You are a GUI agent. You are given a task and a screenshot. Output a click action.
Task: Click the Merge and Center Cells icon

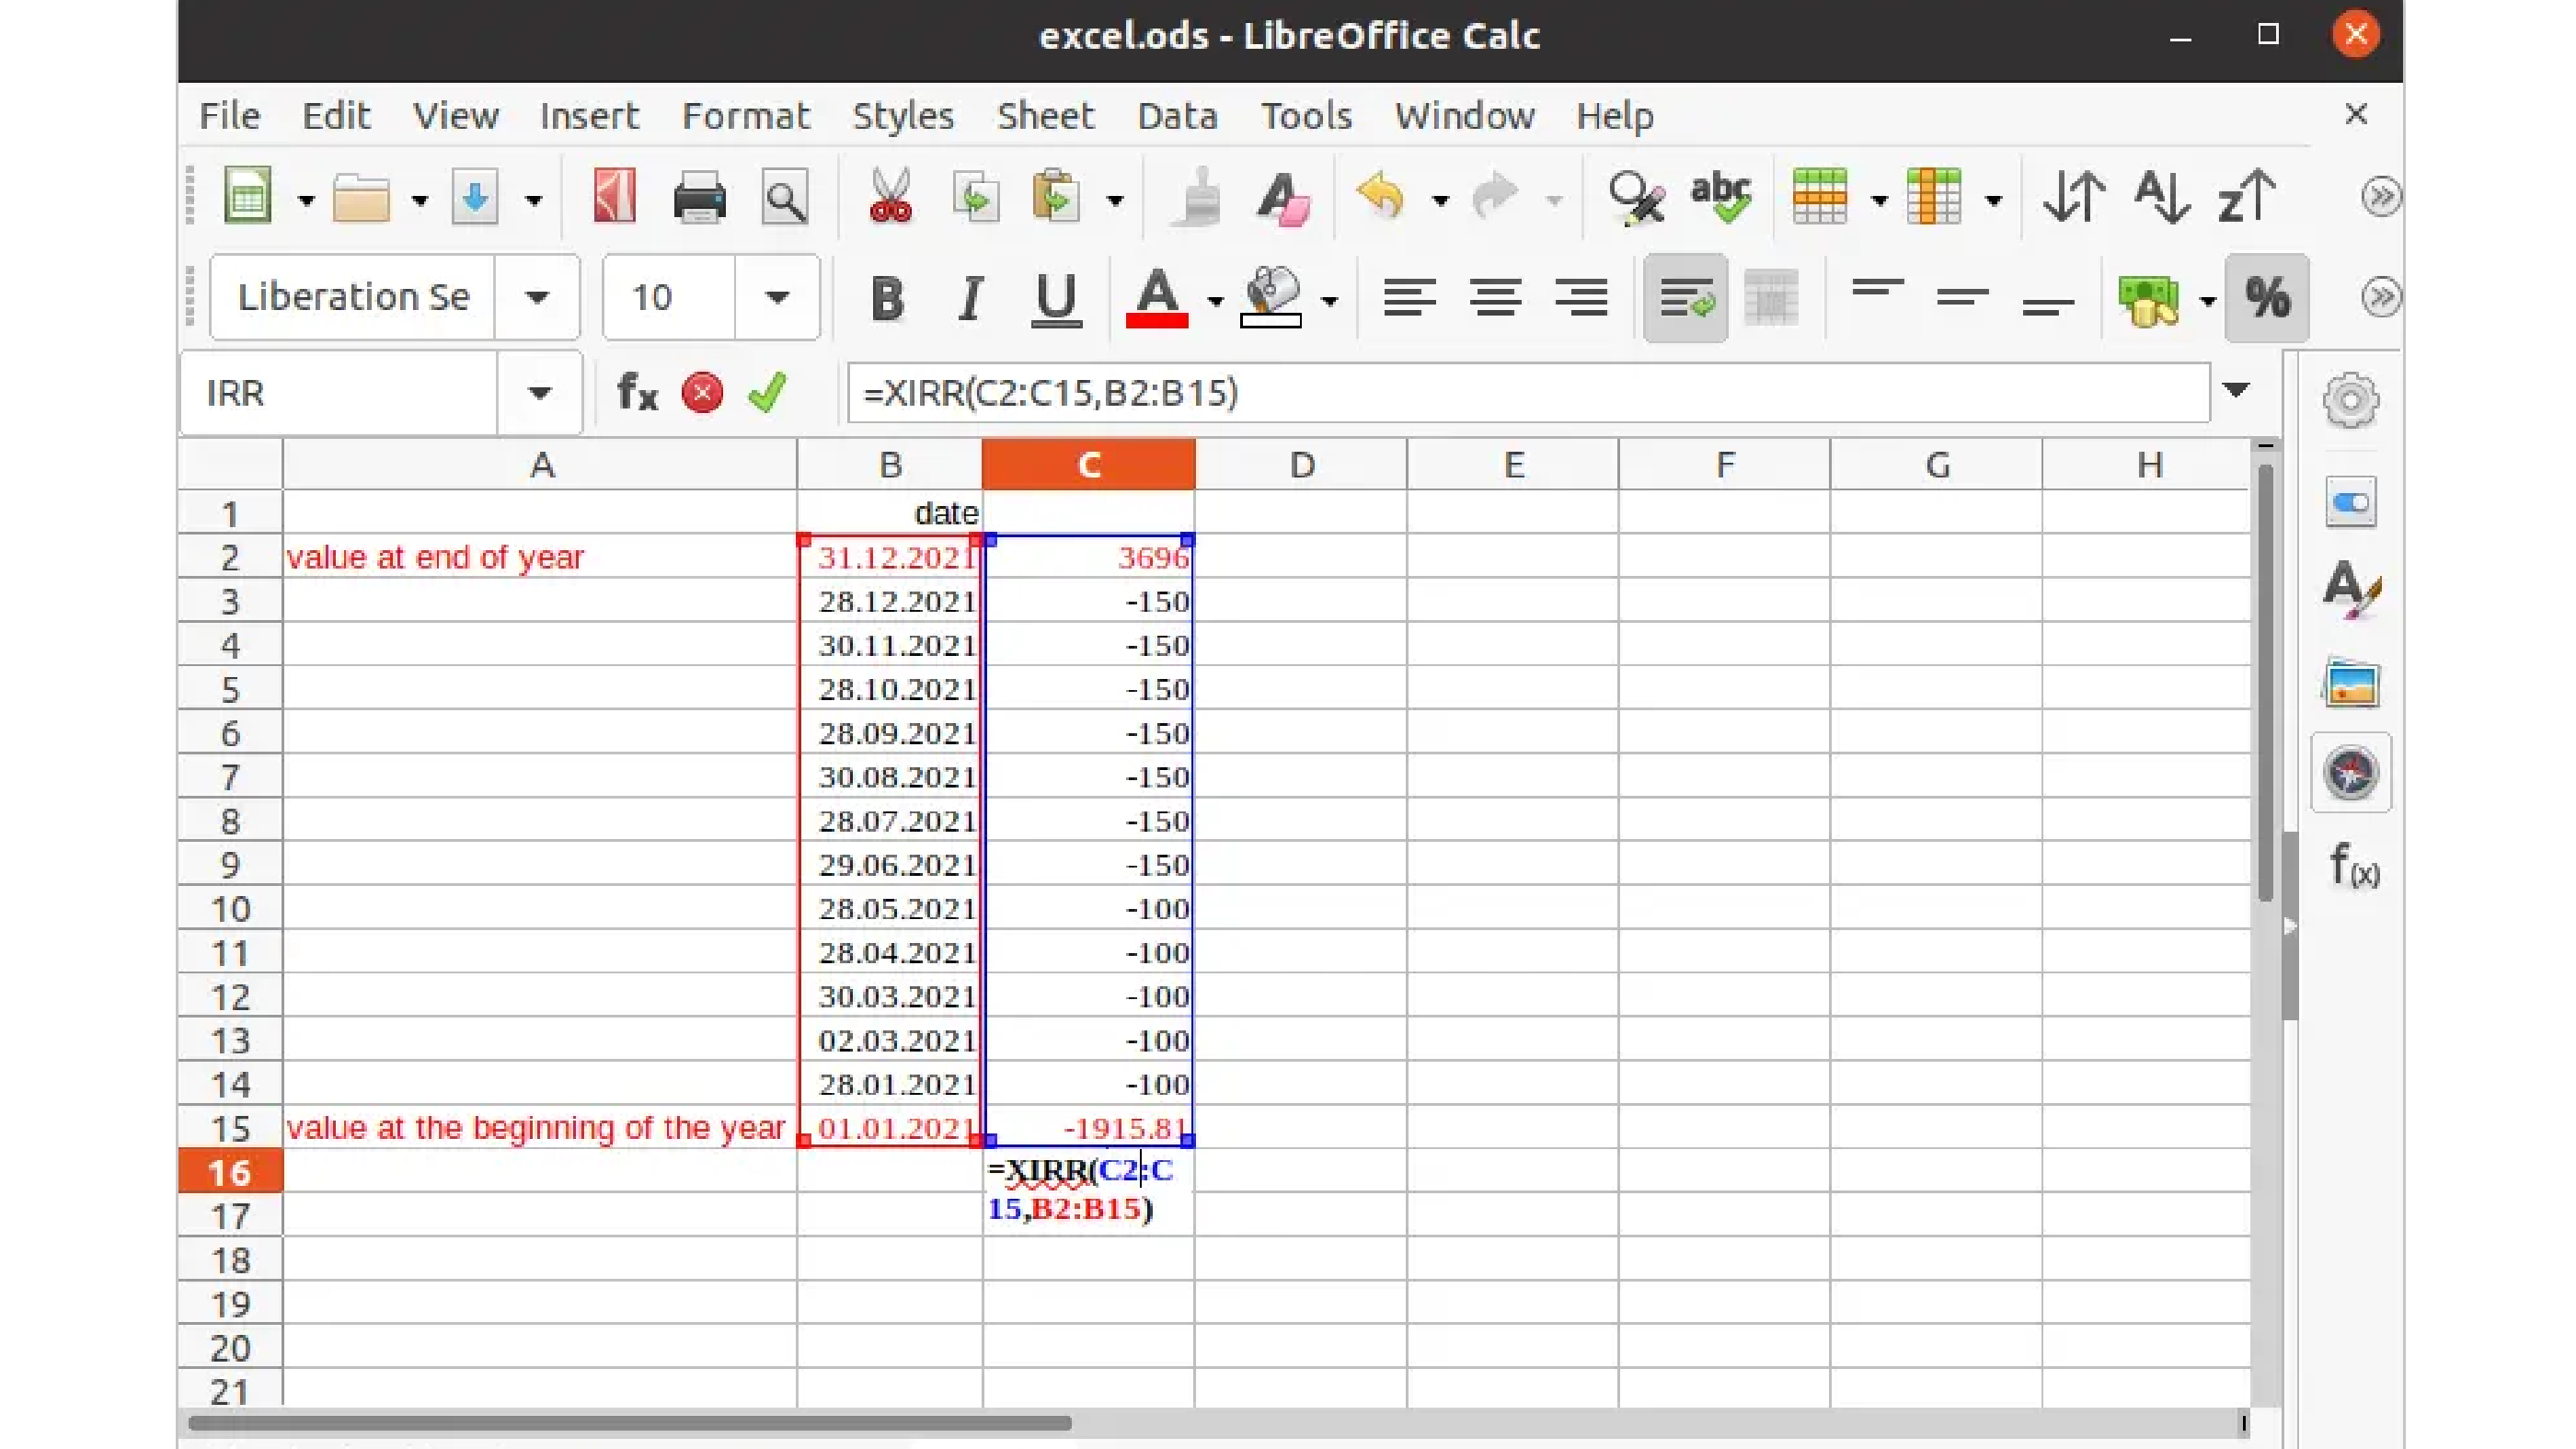click(1771, 298)
